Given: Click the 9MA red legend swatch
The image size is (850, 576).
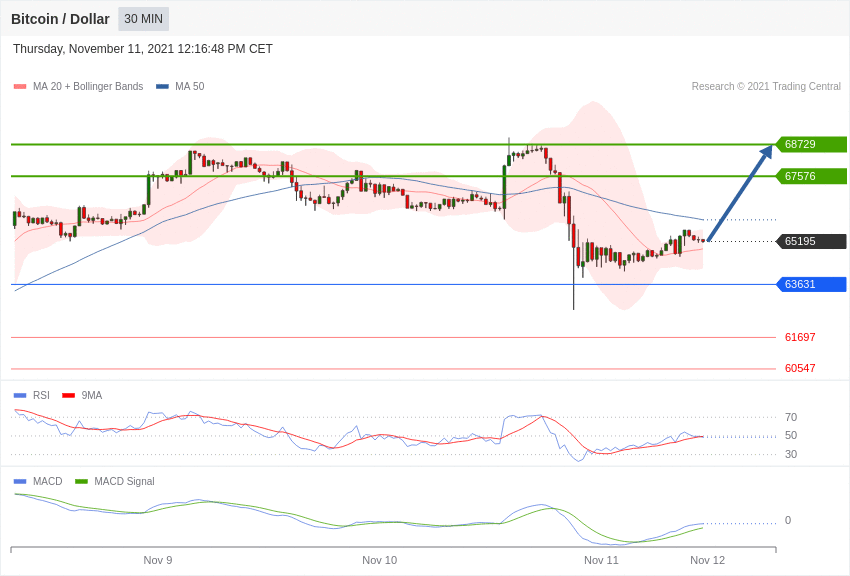Looking at the screenshot, I should pyautogui.click(x=68, y=396).
